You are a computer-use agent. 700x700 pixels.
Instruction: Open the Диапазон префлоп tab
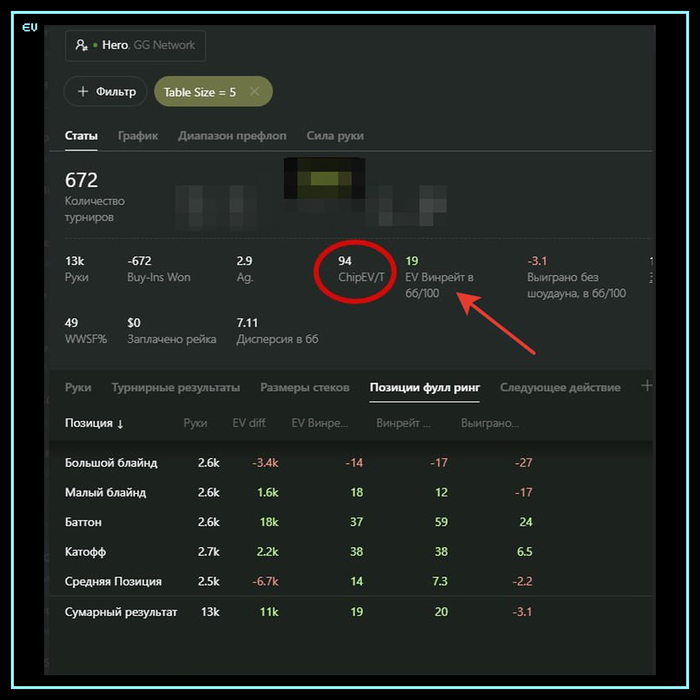232,136
